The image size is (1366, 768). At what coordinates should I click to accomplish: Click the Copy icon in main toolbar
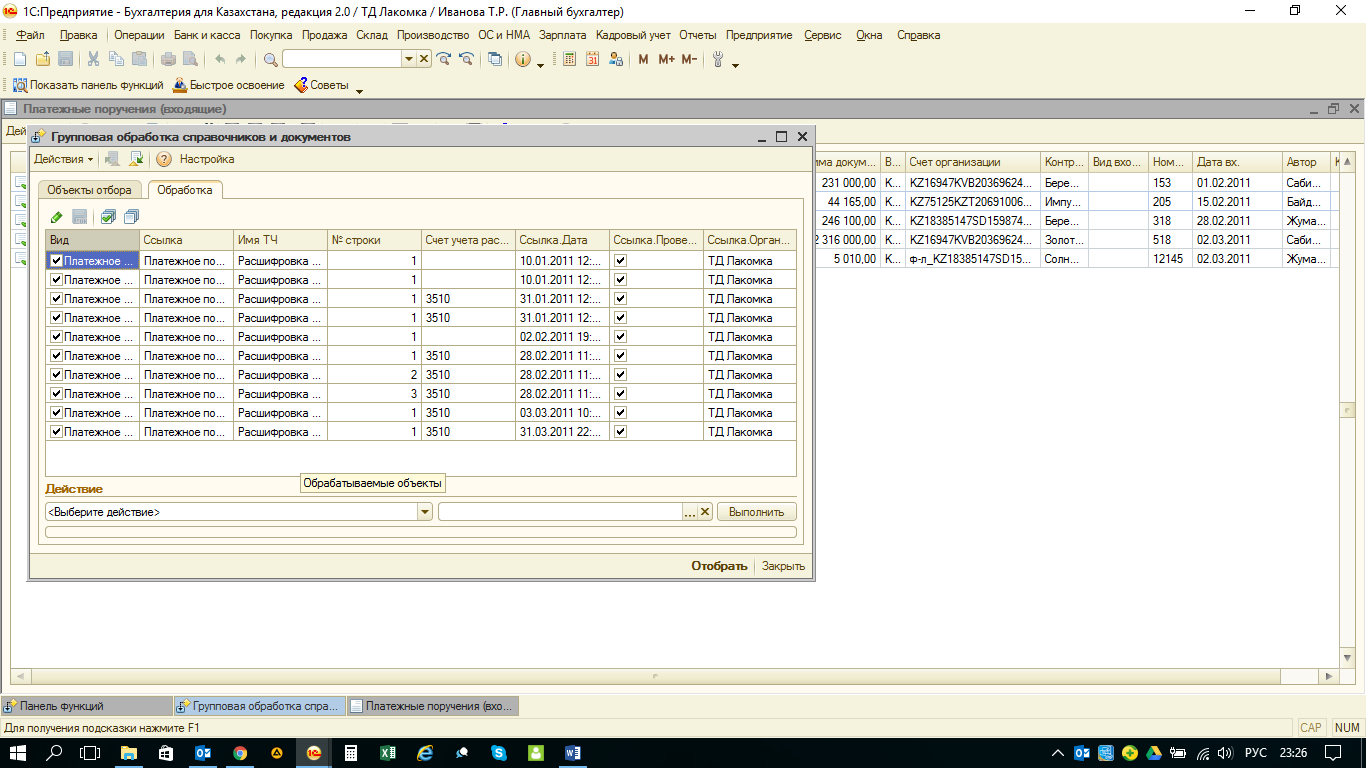pos(116,60)
